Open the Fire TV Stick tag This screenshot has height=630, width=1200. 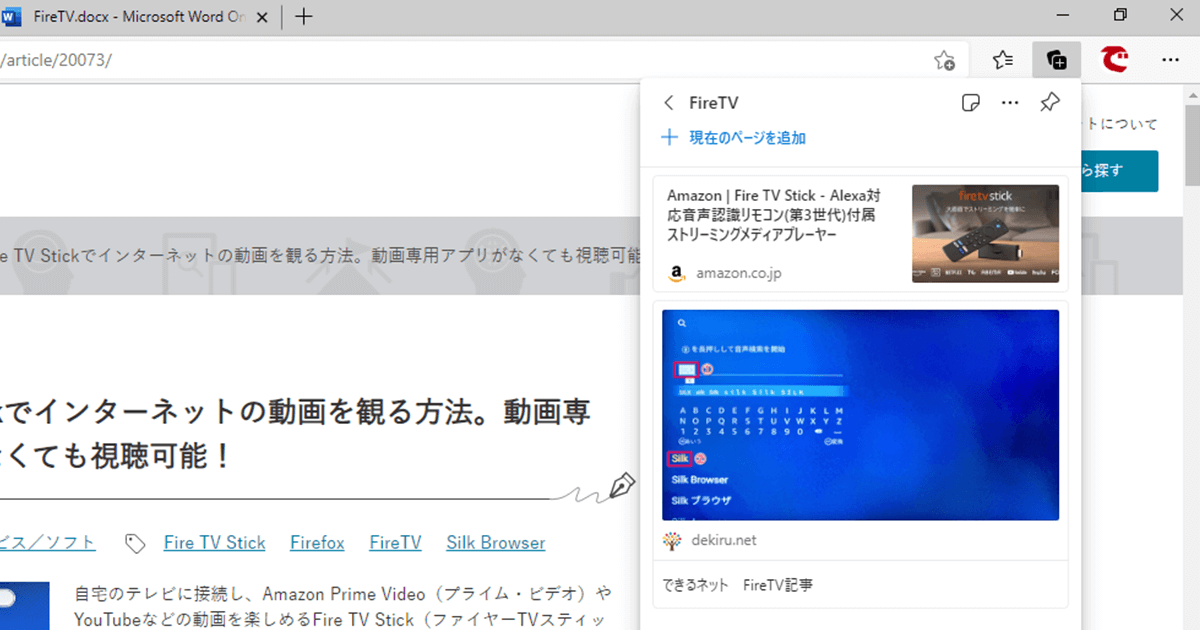pos(215,543)
